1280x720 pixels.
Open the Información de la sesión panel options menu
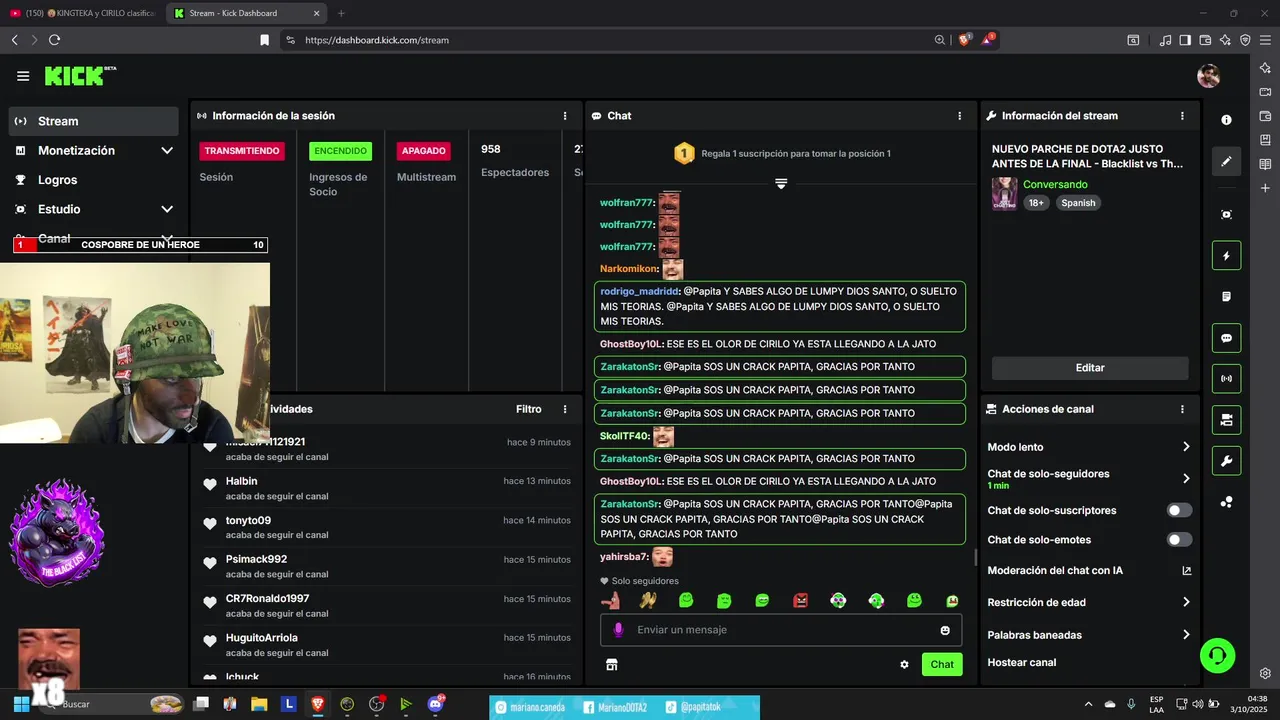pyautogui.click(x=565, y=116)
